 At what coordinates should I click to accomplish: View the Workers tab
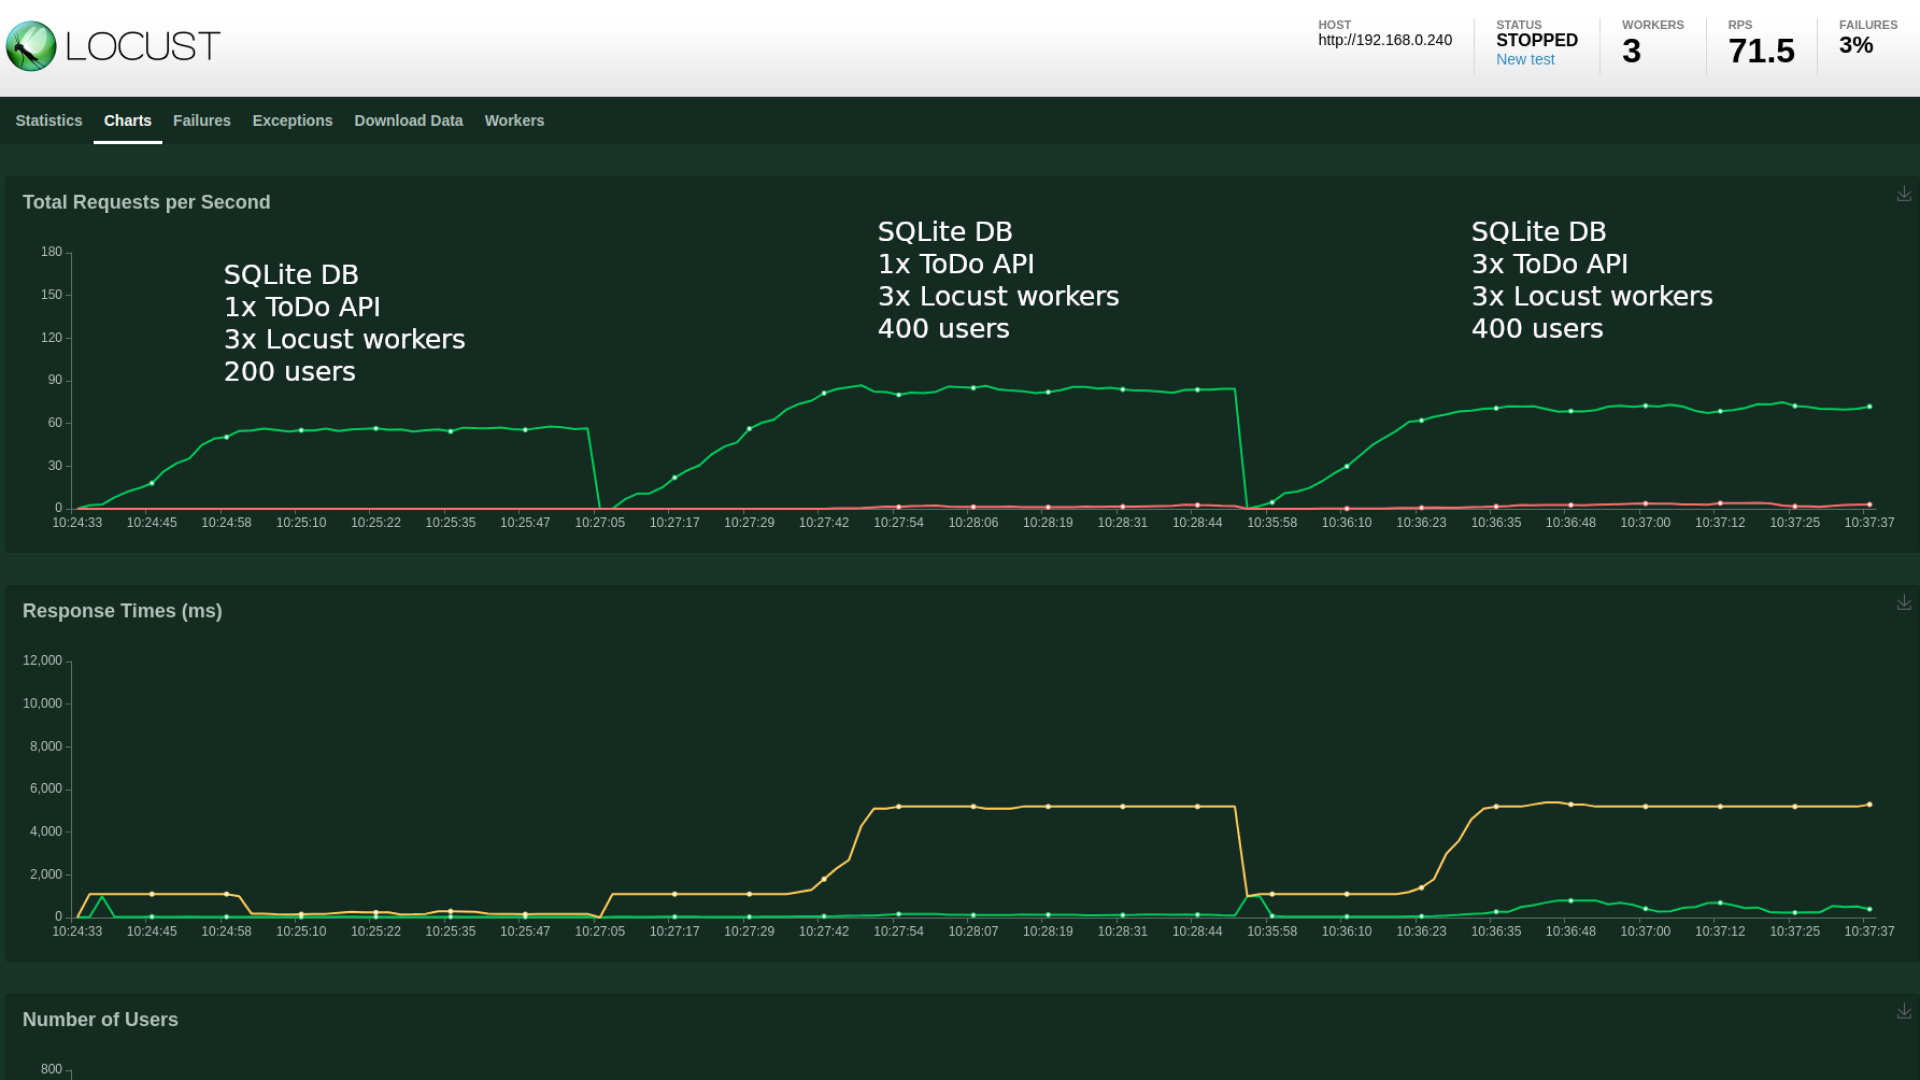pos(514,120)
